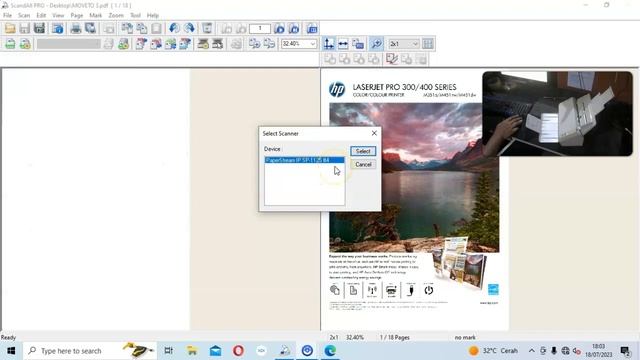Click 'Ready' in the status bar
The image size is (640, 360).
point(8,338)
